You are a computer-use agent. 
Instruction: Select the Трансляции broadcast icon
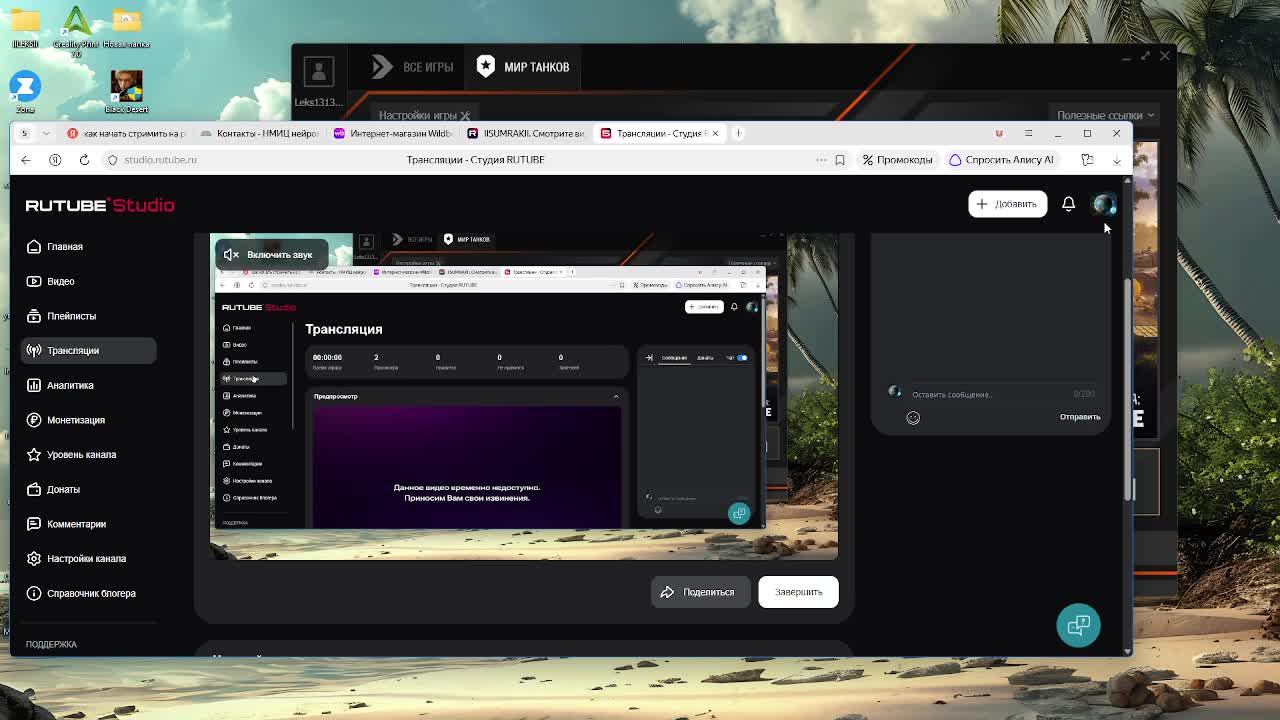click(x=34, y=351)
